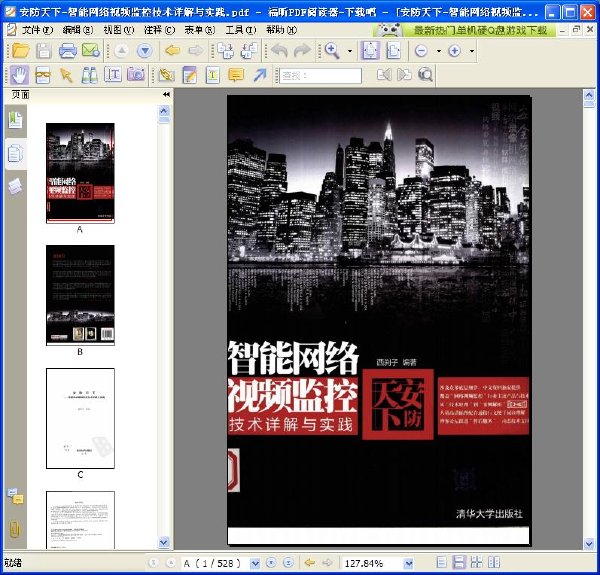Click last page button in status bar
600x575 pixels.
pyautogui.click(x=288, y=563)
